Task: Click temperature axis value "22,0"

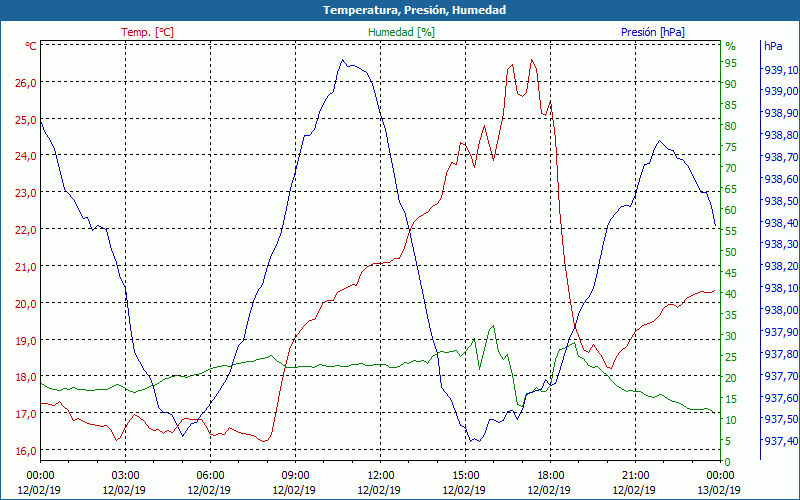Action: (25, 230)
